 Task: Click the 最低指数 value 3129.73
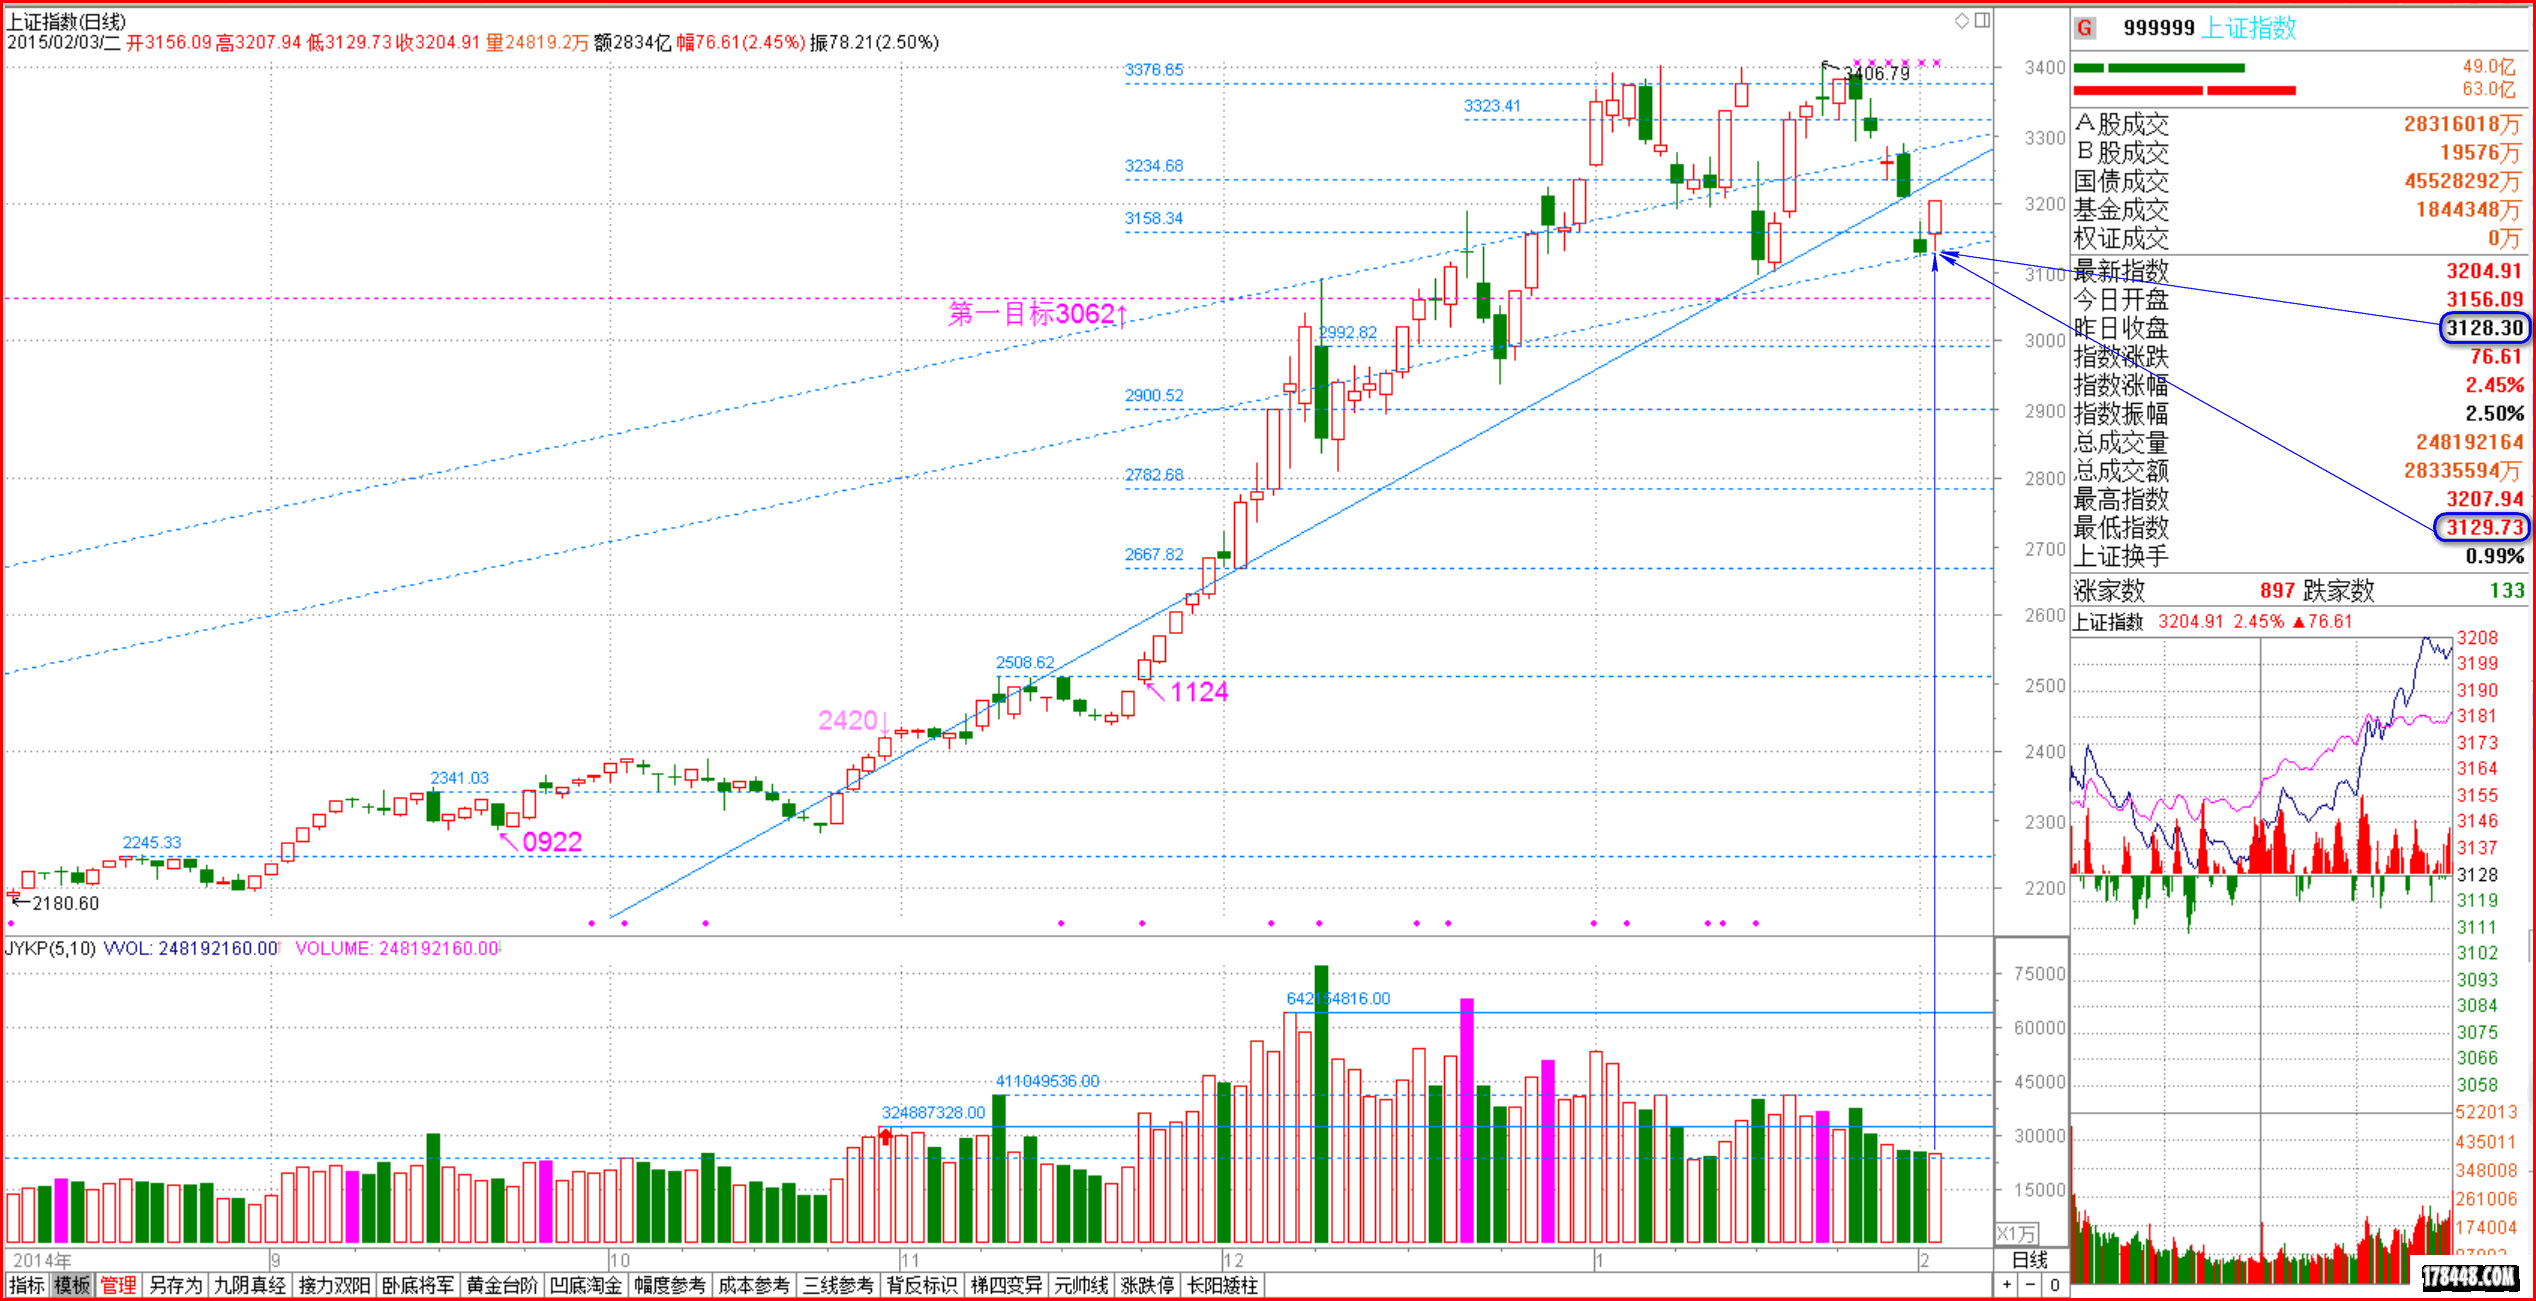pos(2483,527)
